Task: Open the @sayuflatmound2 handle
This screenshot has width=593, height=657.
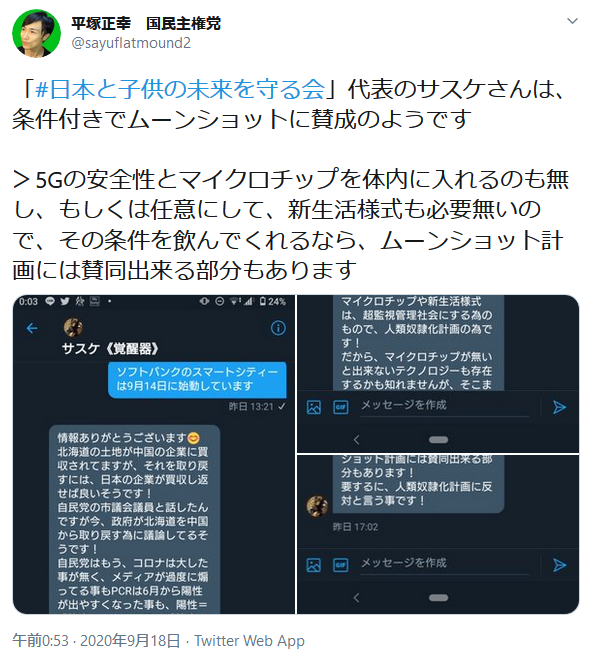Action: pyautogui.click(x=131, y=43)
